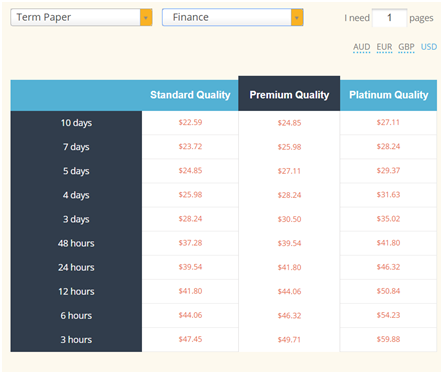Click the 5 days deadline row
443x374 pixels.
76,171
